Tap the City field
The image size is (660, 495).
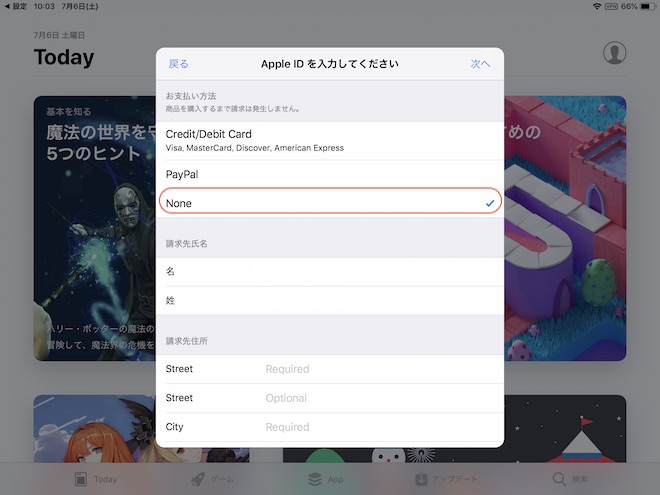coord(330,427)
